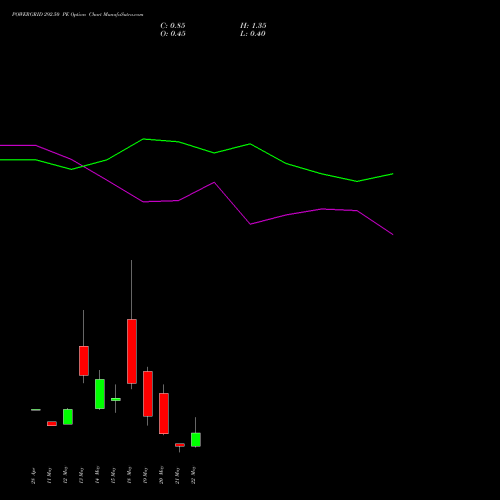Screen dimensions: 500x500
Task: Click the '19 May' date label
Action: click(145, 475)
